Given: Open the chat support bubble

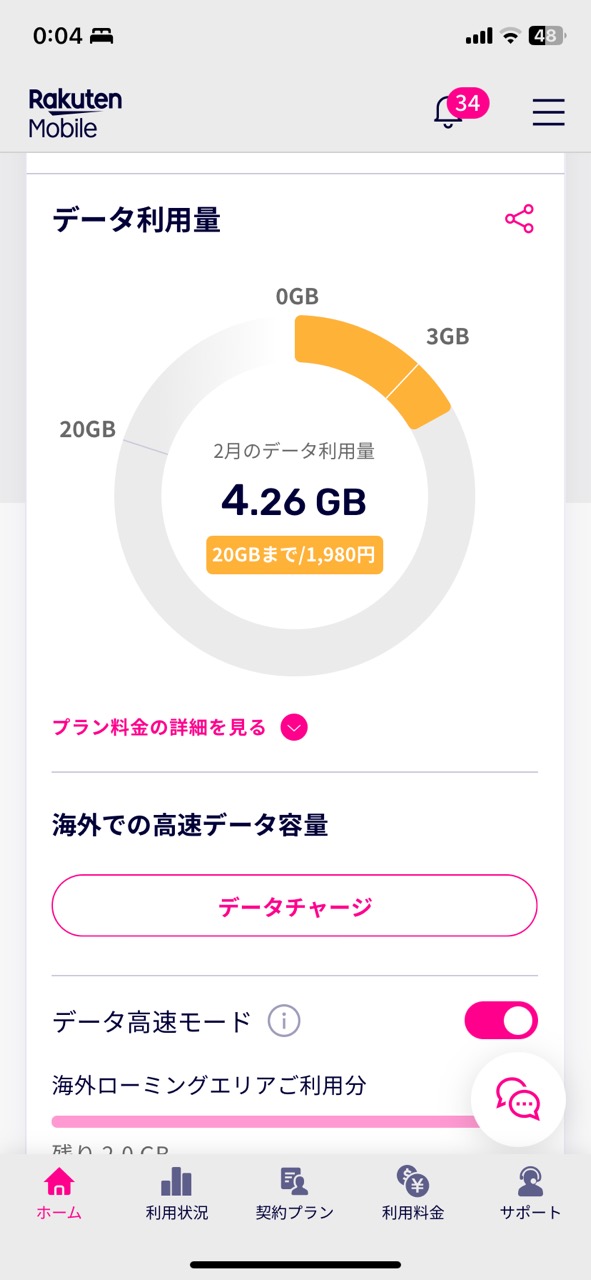Looking at the screenshot, I should pos(518,1099).
